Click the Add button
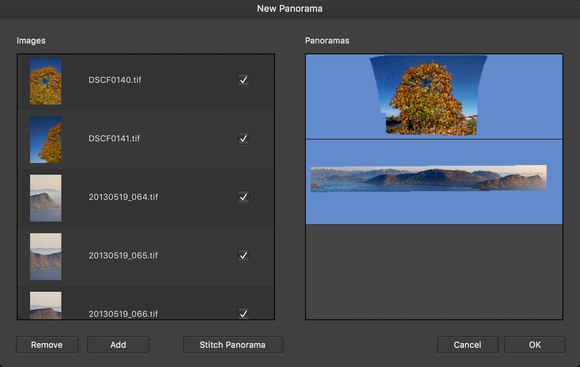The width and height of the screenshot is (580, 367). [118, 345]
